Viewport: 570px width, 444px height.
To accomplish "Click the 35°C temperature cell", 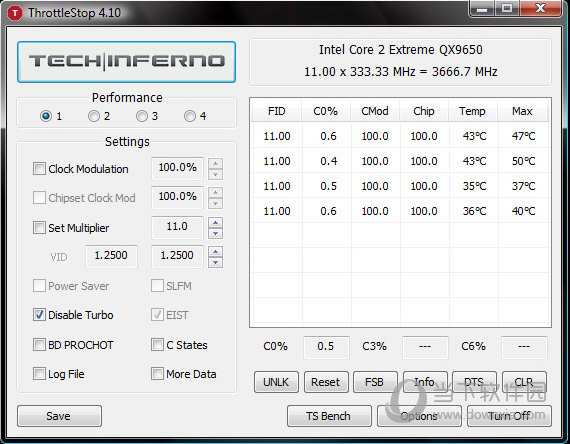I will tap(474, 186).
